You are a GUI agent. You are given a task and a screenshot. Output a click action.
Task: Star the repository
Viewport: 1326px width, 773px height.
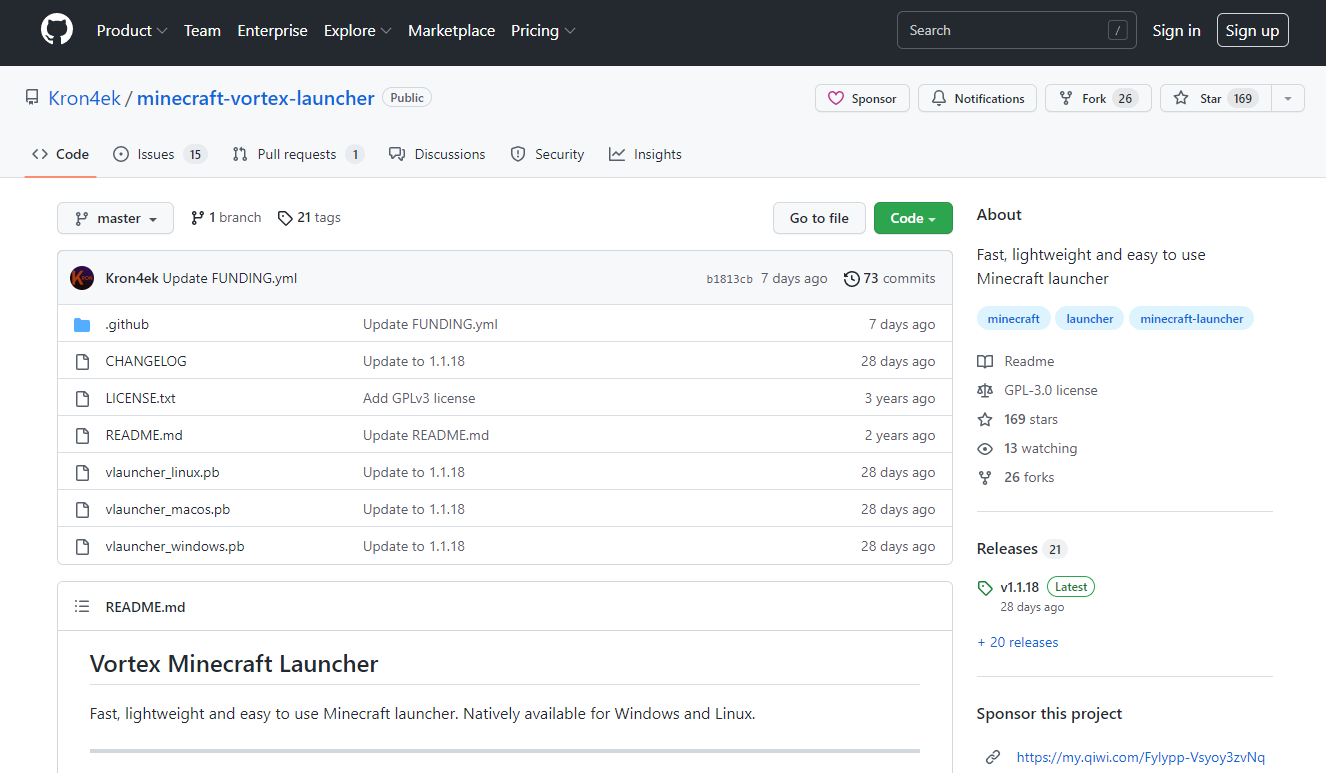tap(1216, 98)
